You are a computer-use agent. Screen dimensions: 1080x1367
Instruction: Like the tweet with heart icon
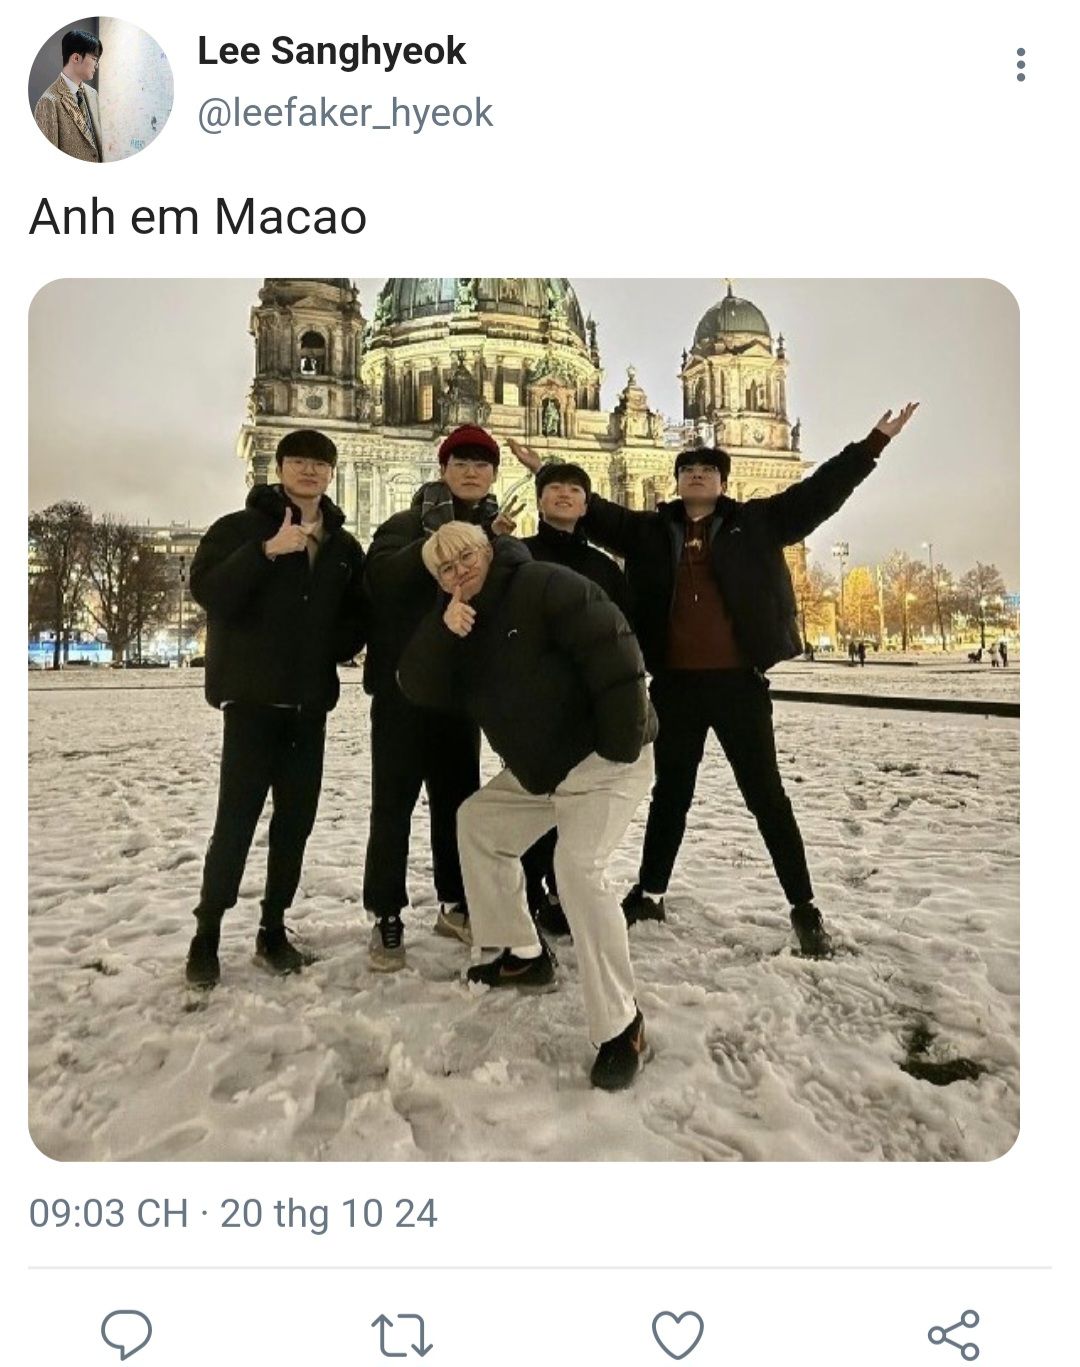[677, 1335]
